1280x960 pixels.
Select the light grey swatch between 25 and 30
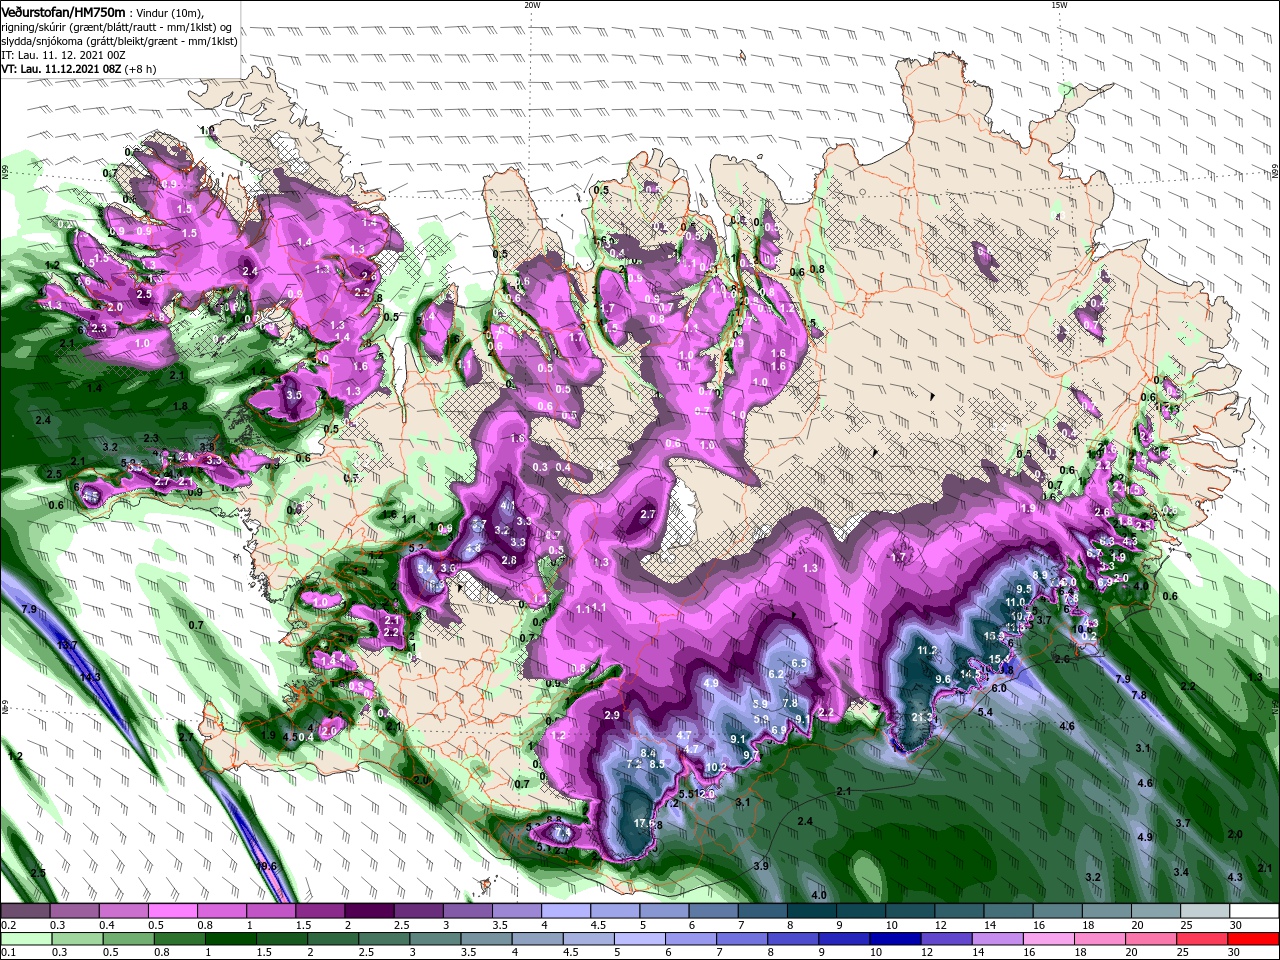click(1206, 911)
